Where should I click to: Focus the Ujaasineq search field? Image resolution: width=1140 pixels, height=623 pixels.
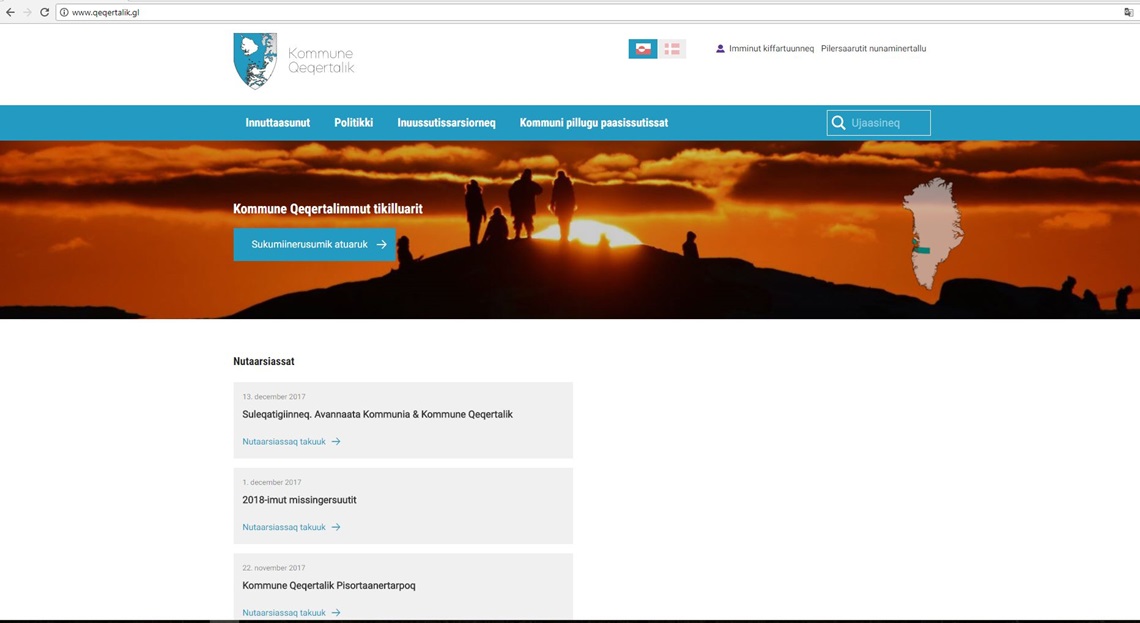click(888, 123)
